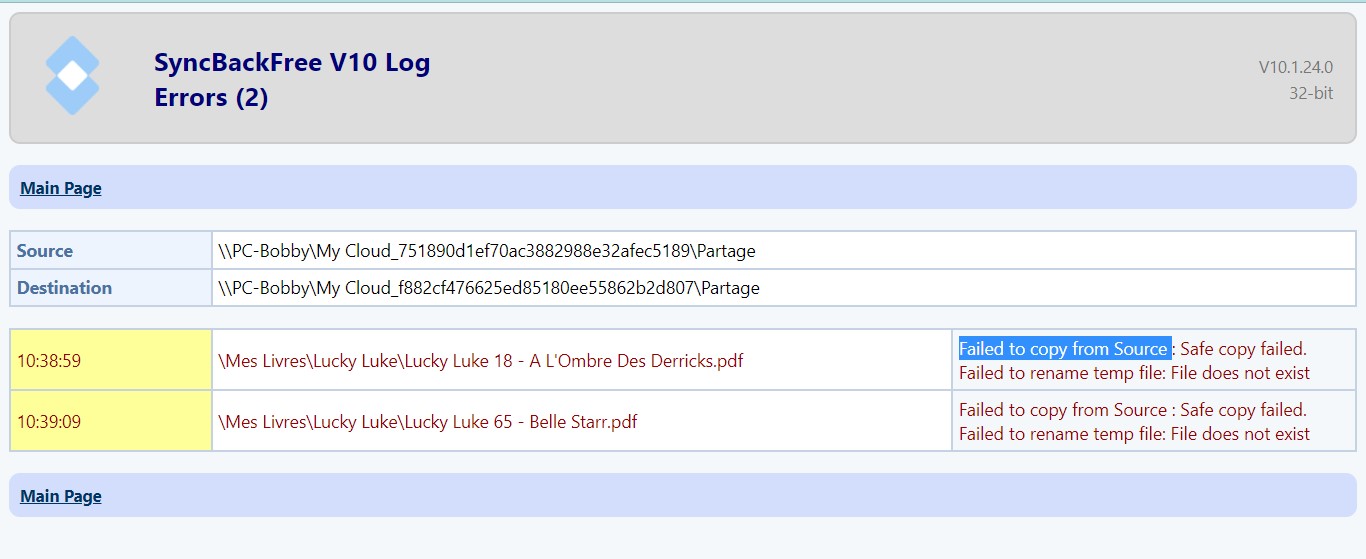The image size is (1366, 559).
Task: Click the Destination path ending in b2d807\Partage
Action: click(488, 288)
